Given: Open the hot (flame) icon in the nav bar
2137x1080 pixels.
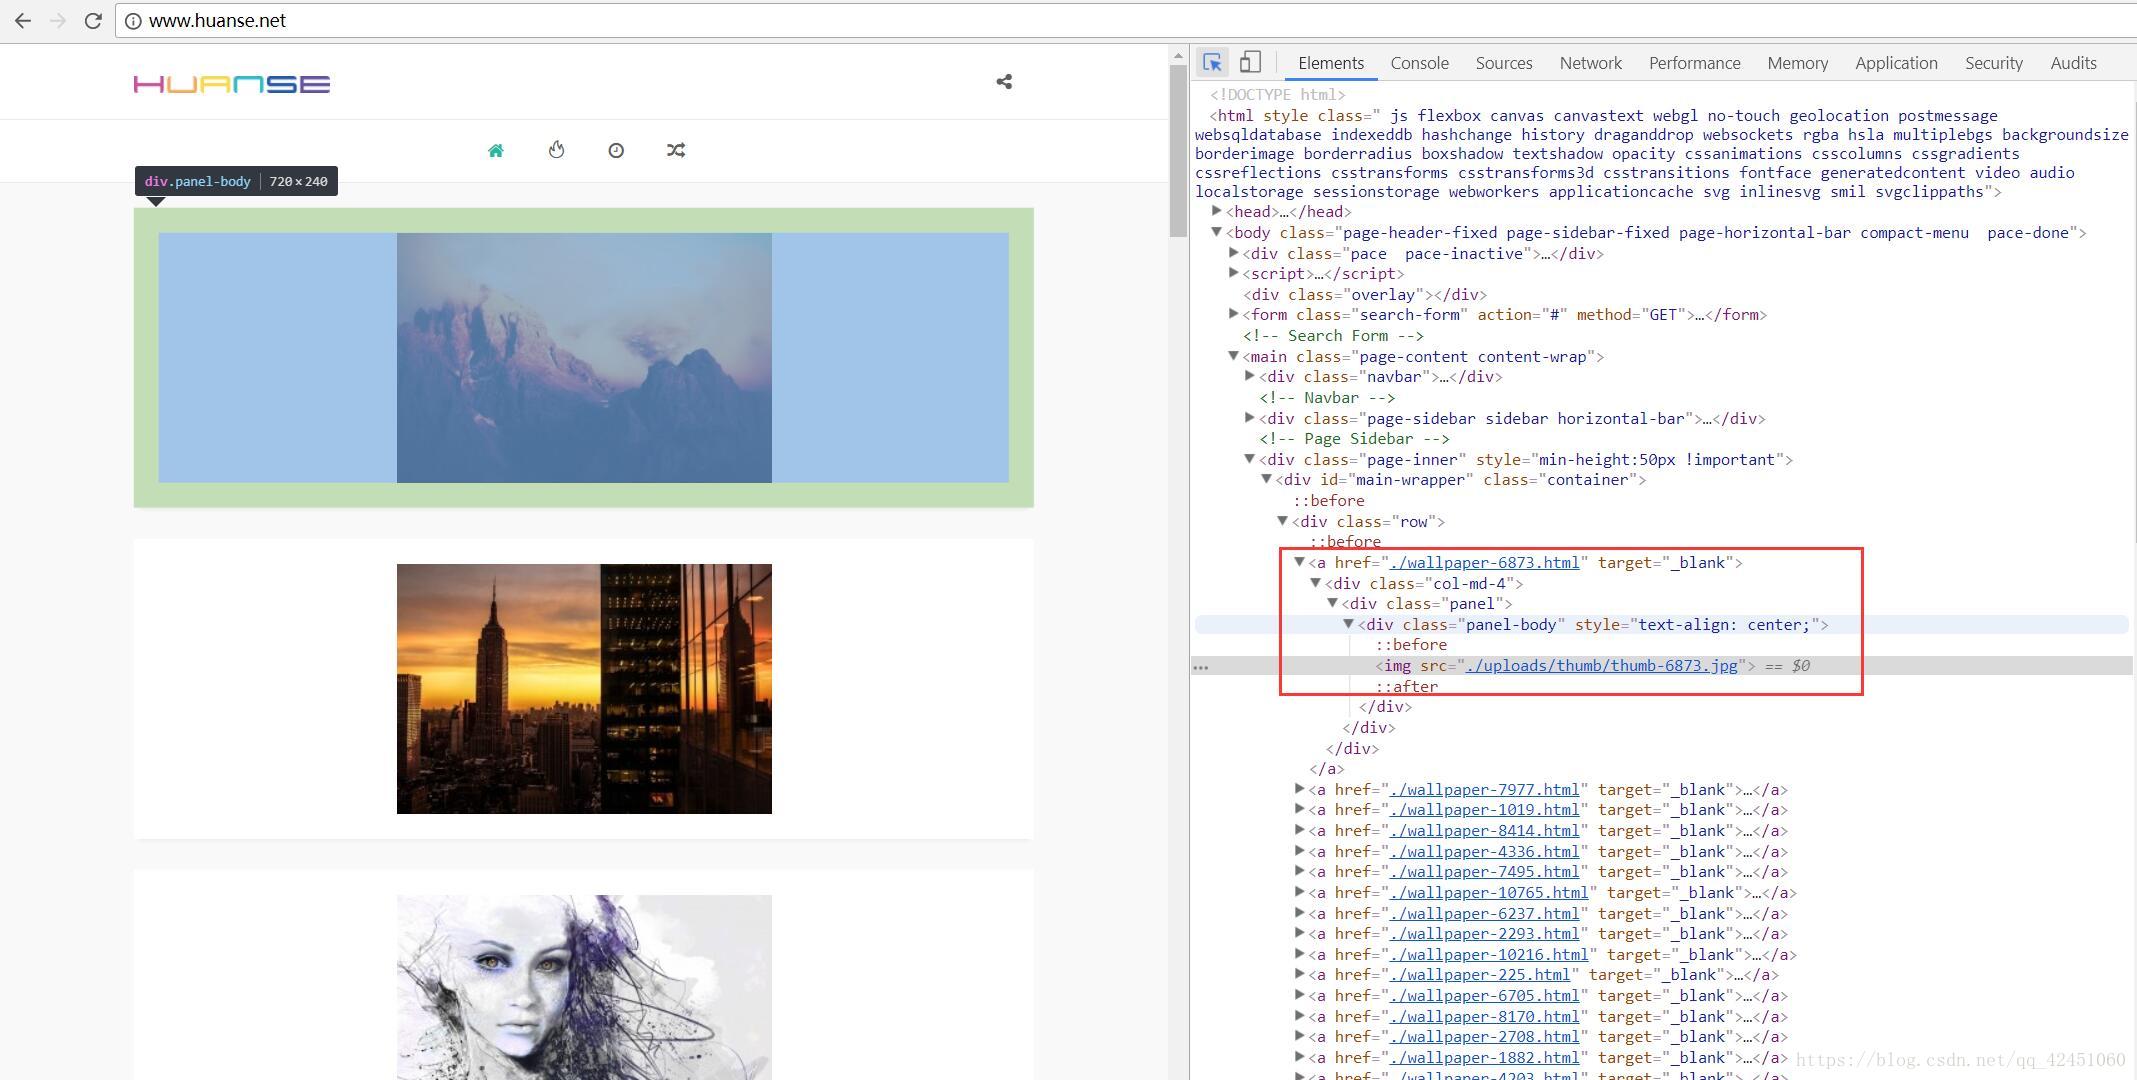Looking at the screenshot, I should point(556,150).
